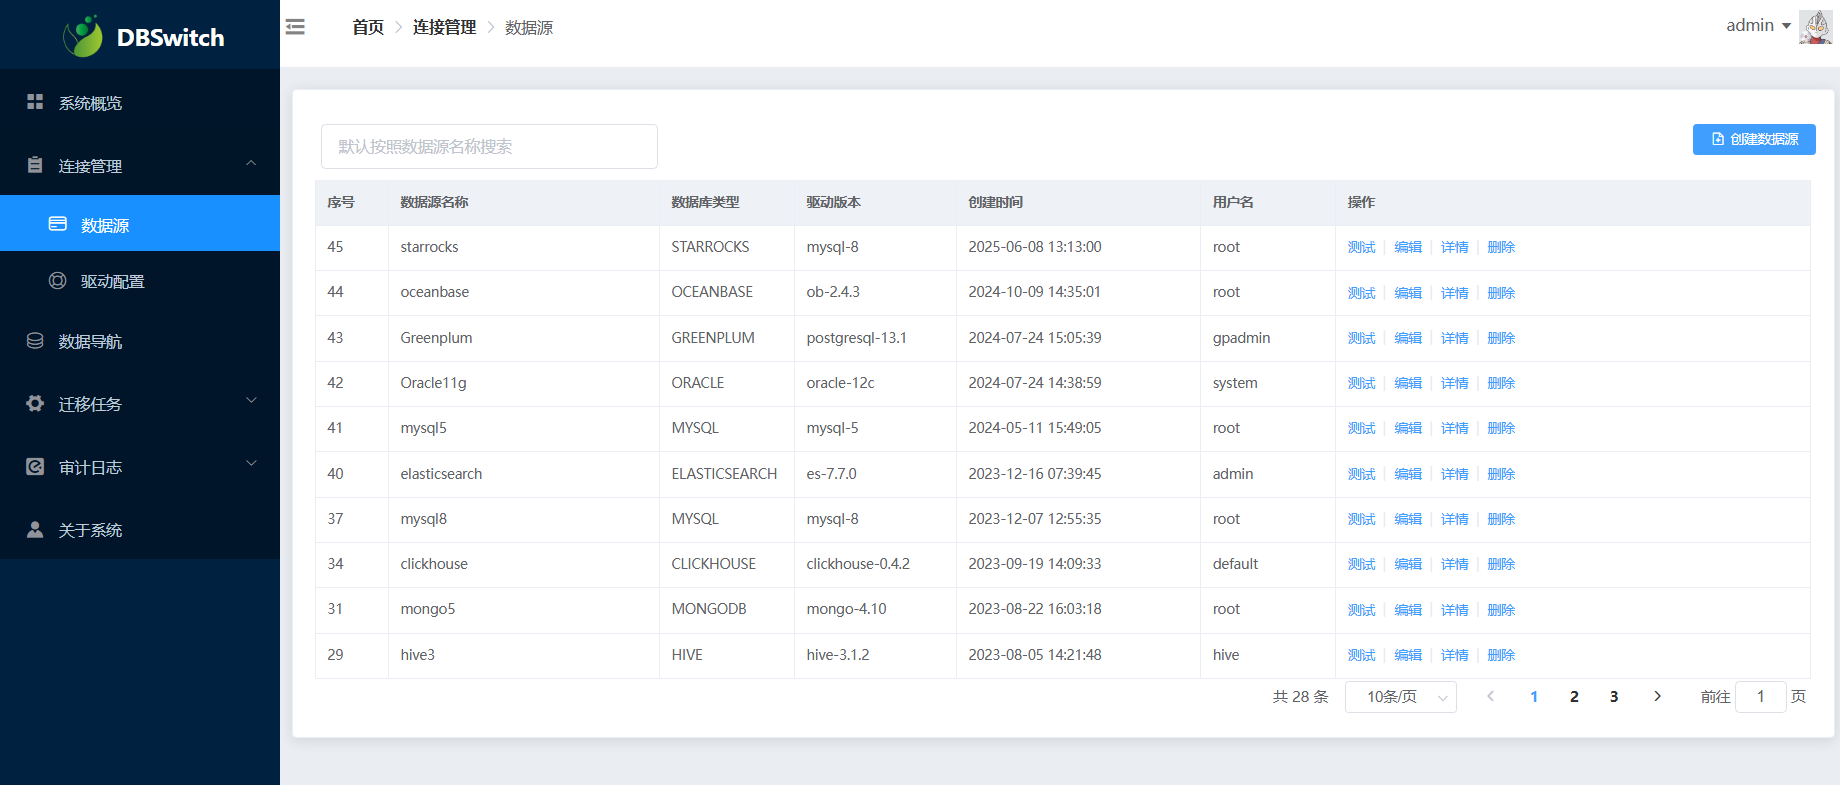Click the 驱动配置 sidebar icon
This screenshot has height=785, width=1840.
58,281
